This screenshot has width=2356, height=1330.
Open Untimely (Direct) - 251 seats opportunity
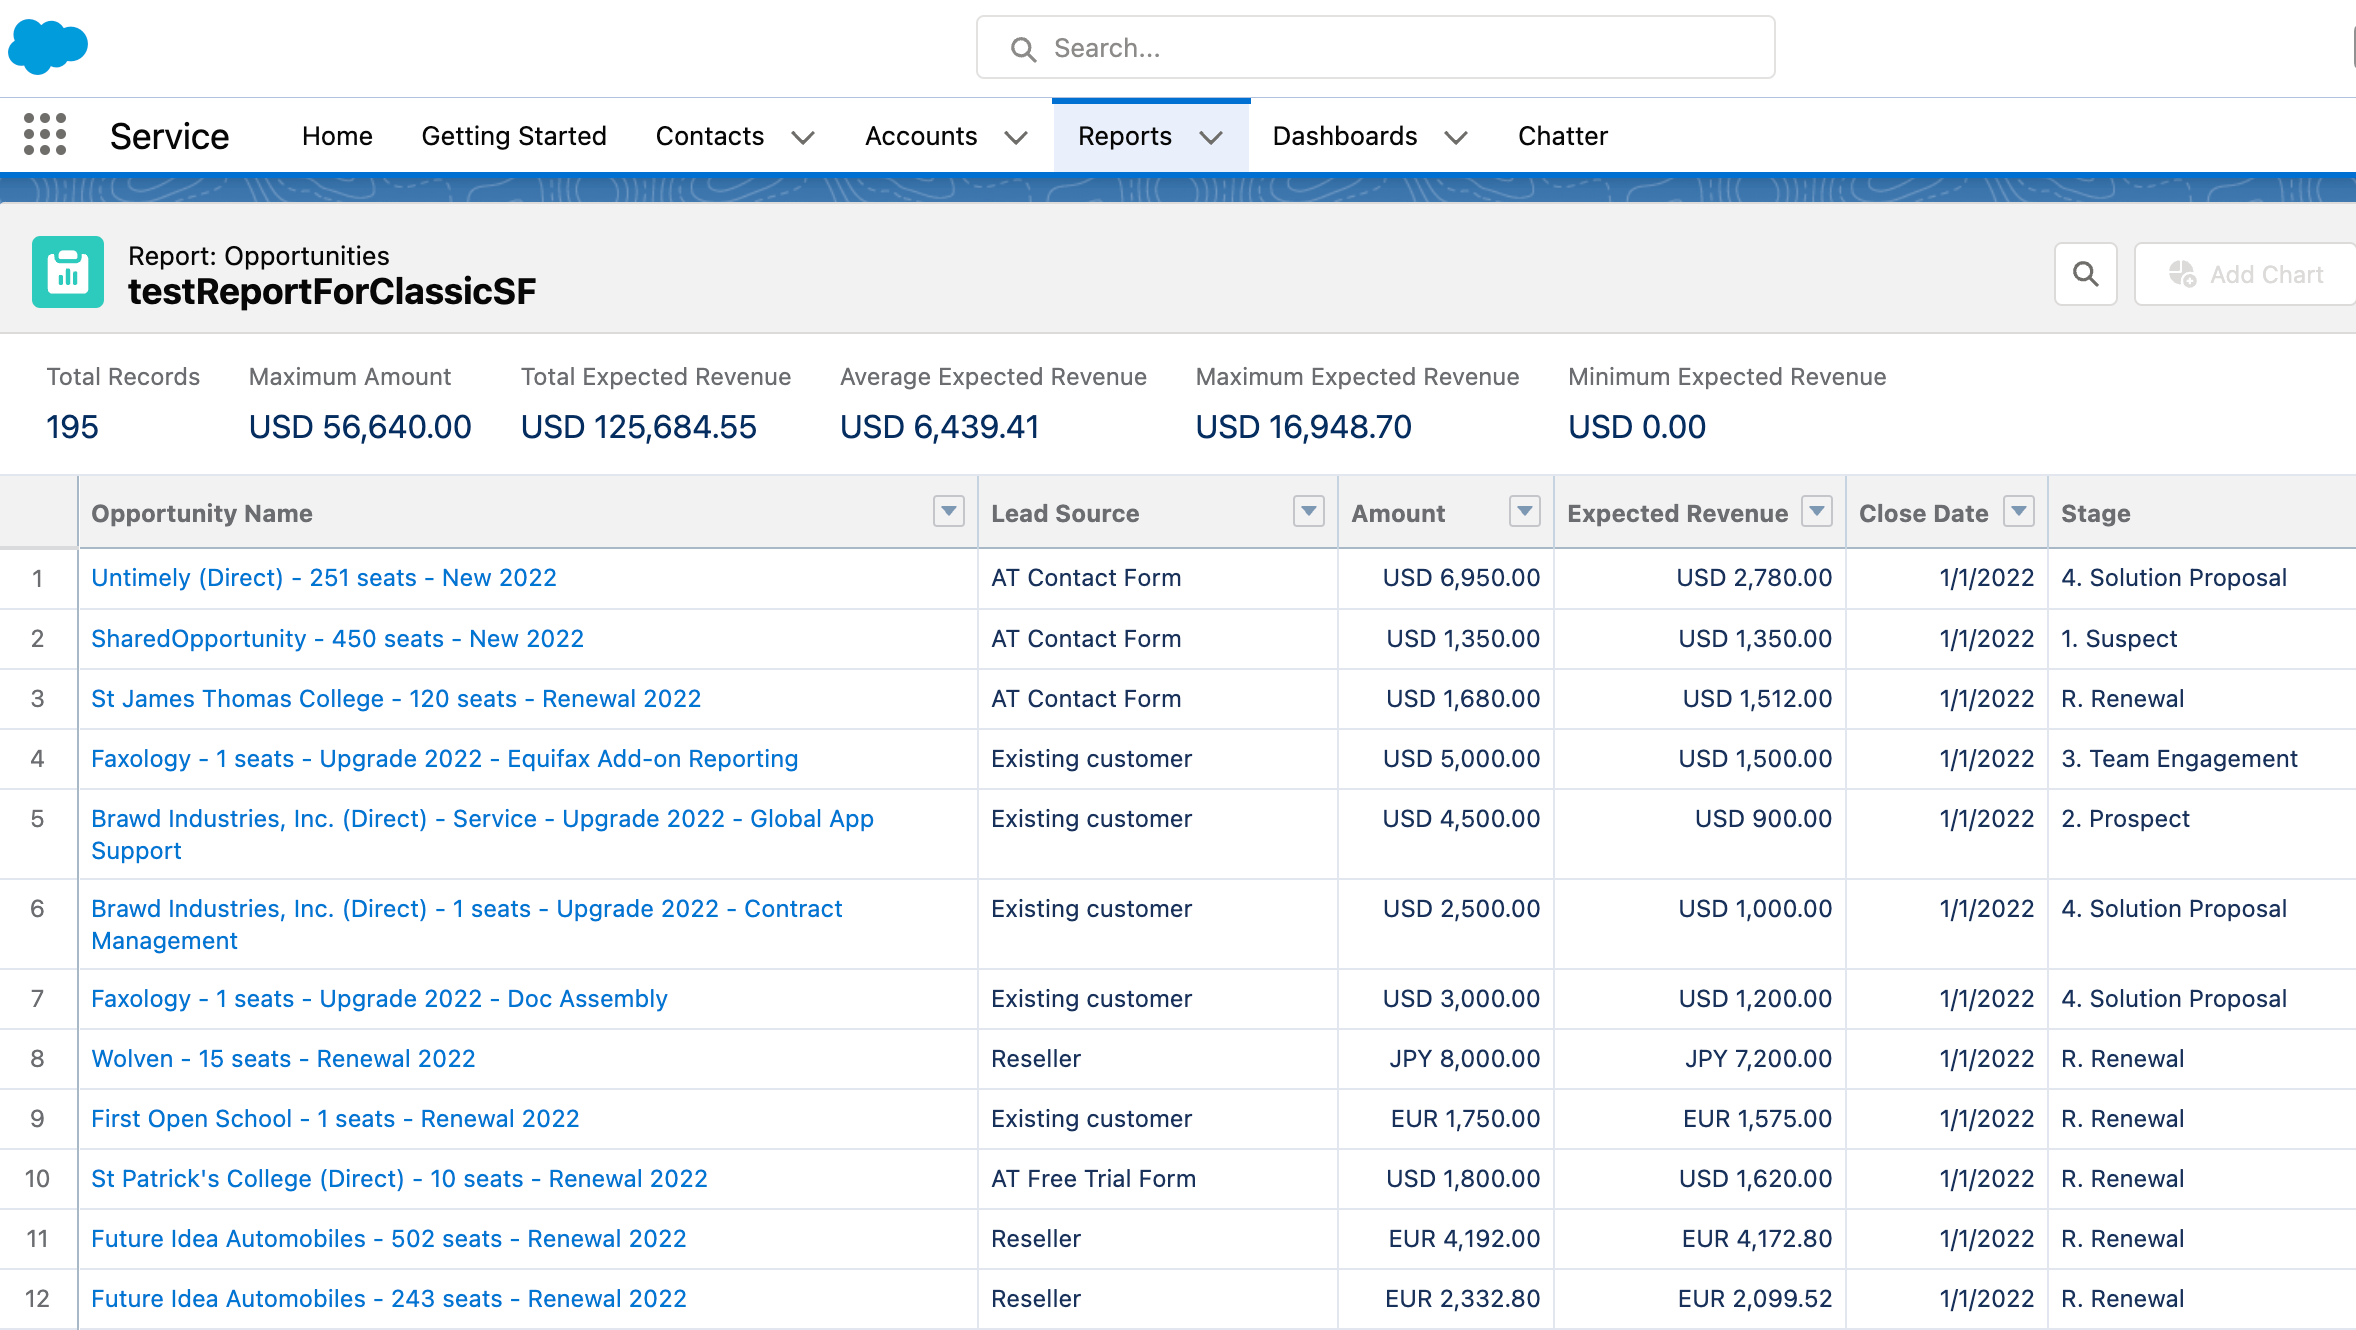[323, 578]
